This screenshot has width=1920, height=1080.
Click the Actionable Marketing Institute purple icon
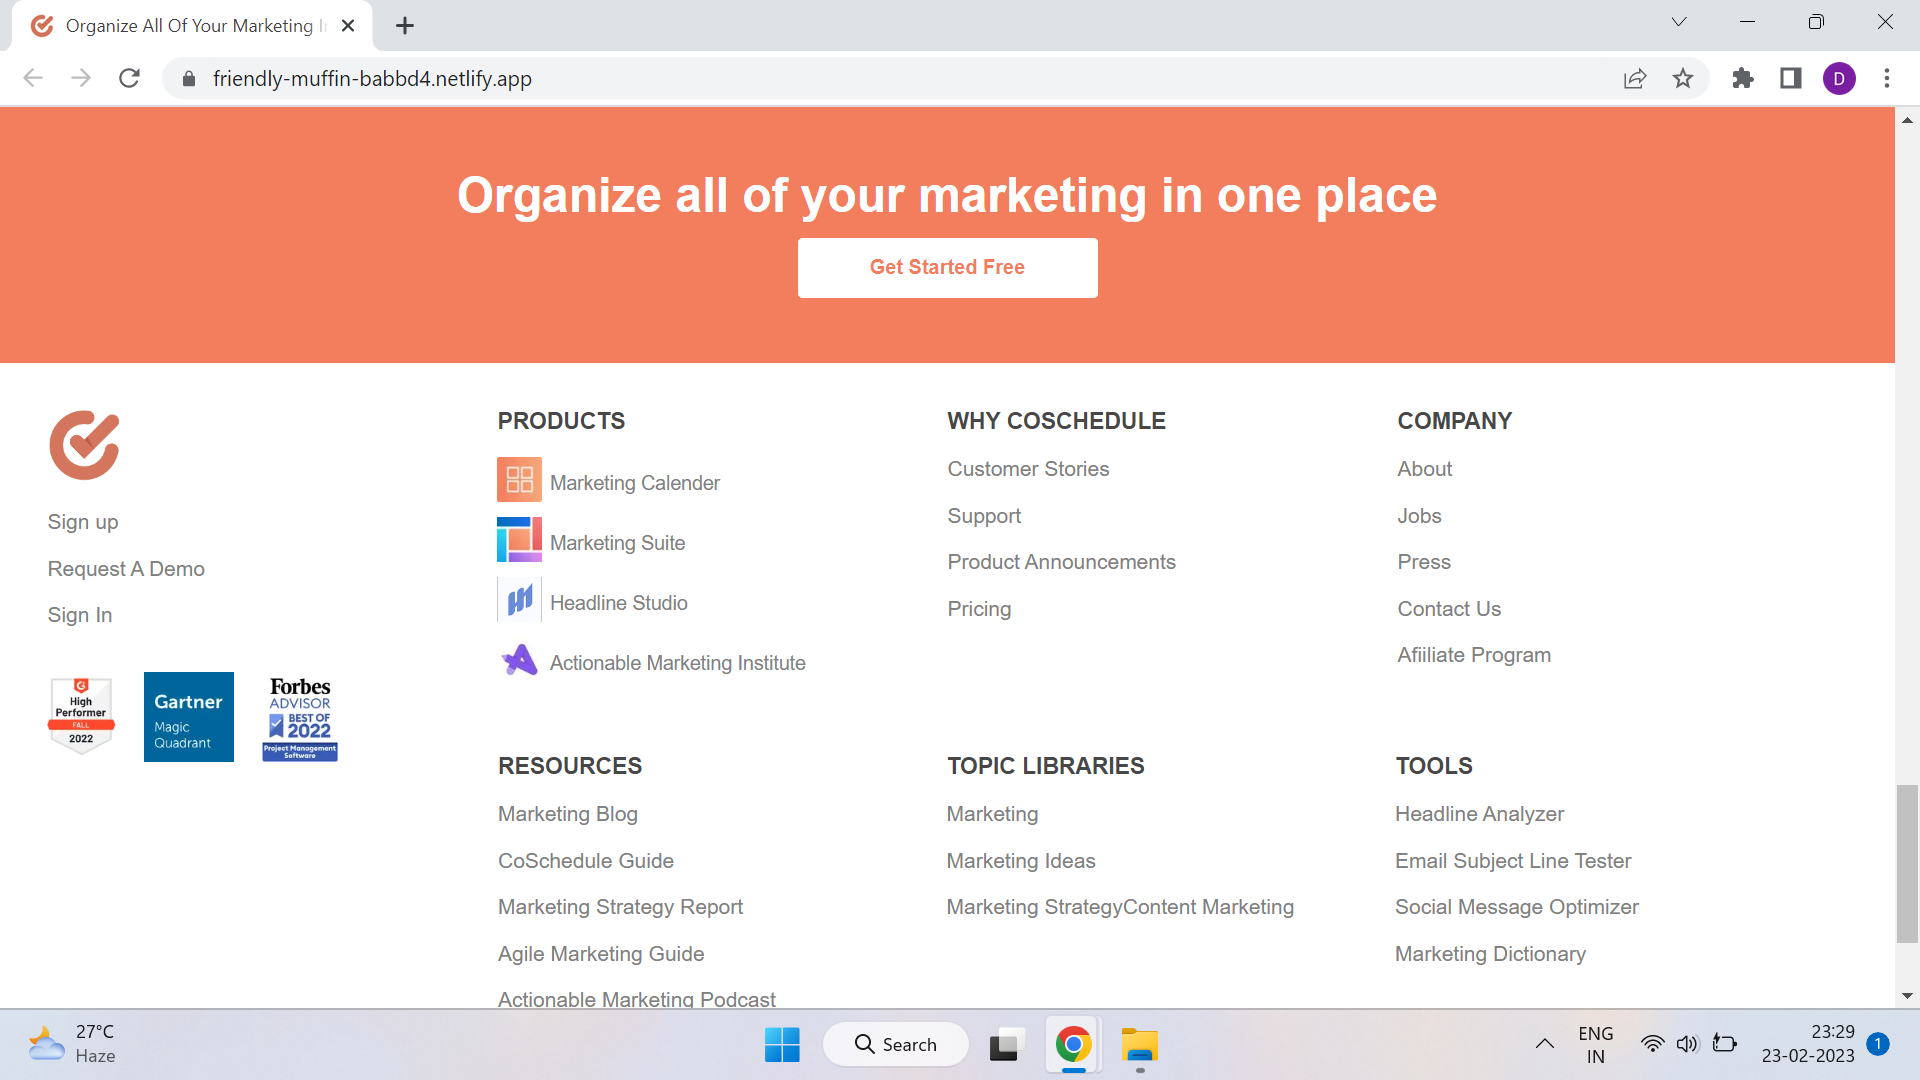click(519, 660)
